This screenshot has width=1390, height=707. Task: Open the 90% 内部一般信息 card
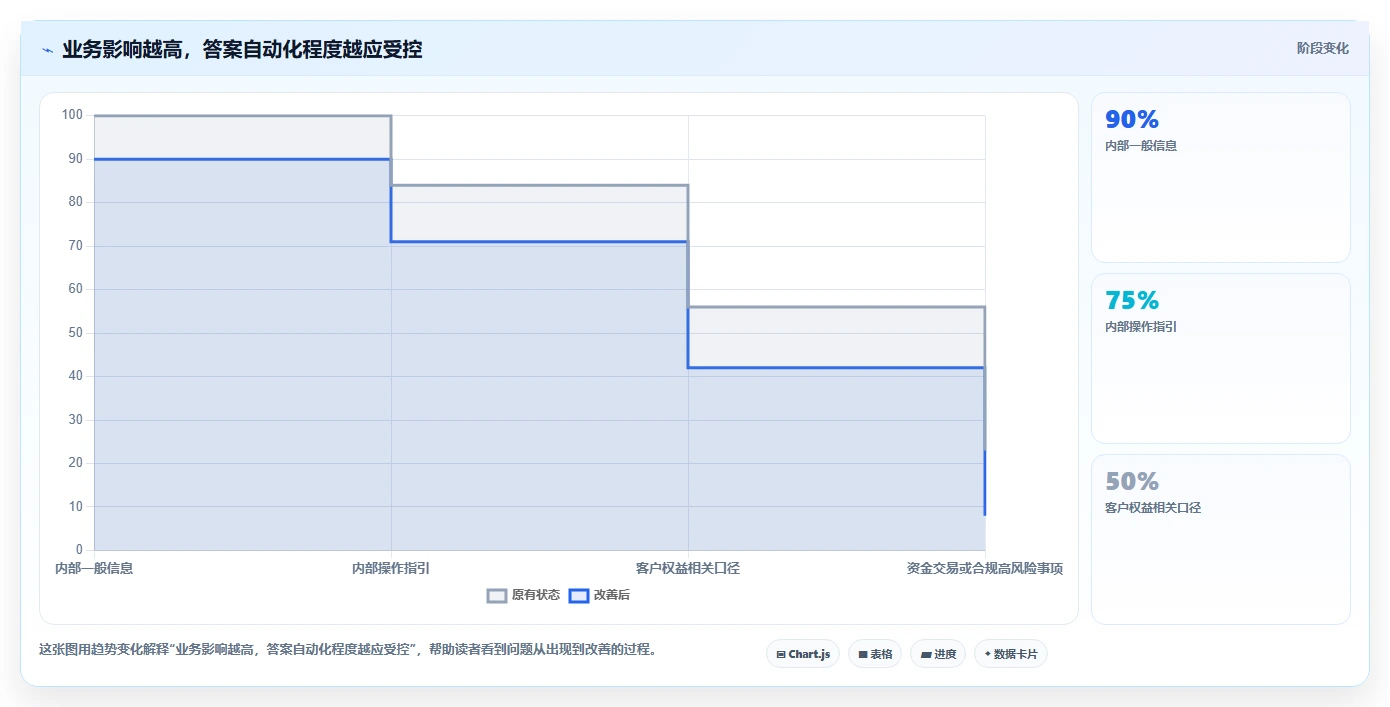point(1221,178)
